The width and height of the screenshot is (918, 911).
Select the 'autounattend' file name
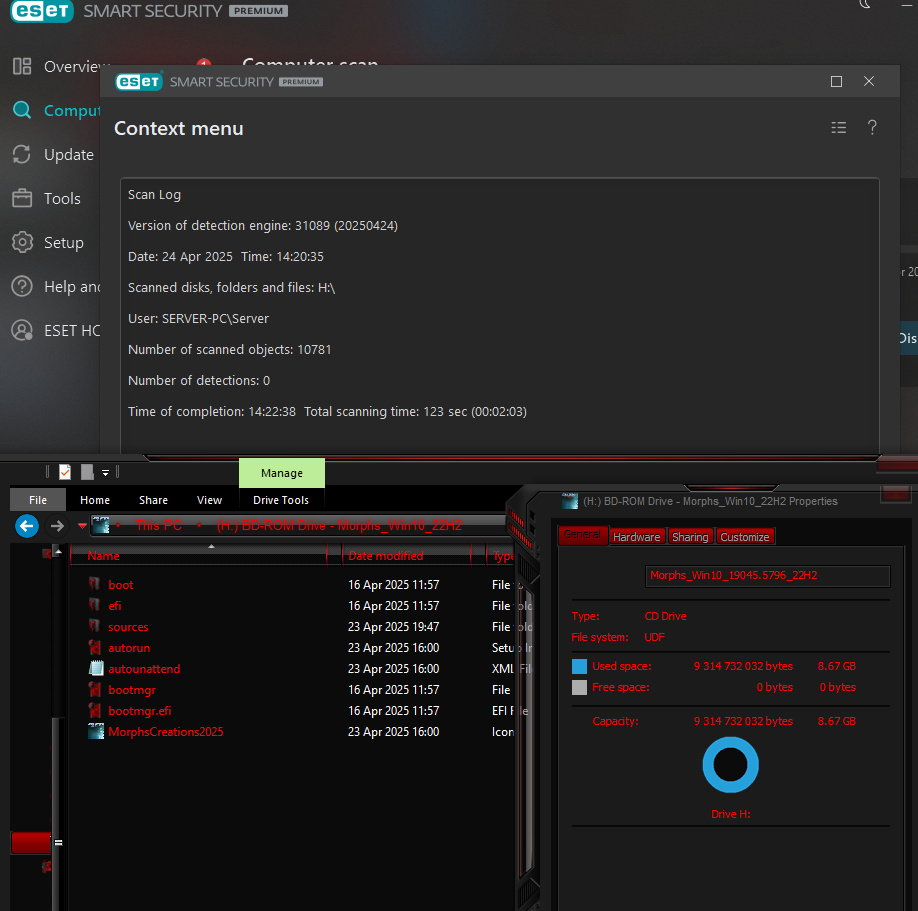point(144,669)
